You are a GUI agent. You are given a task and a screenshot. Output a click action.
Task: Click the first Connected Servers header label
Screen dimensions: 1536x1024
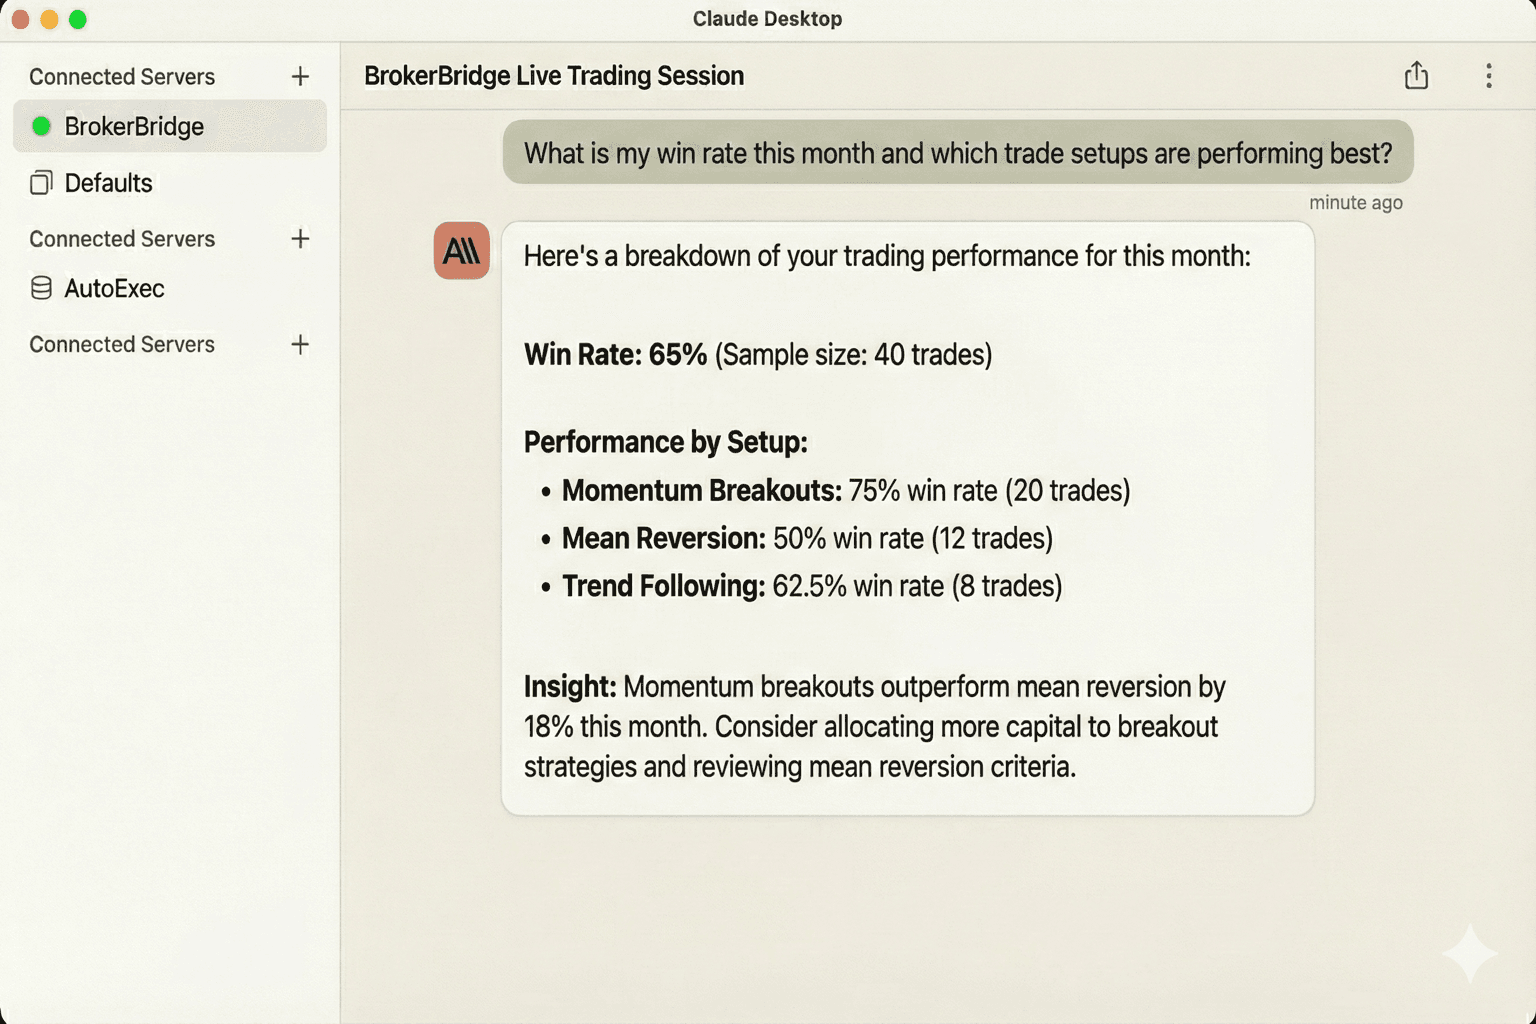pyautogui.click(x=122, y=76)
